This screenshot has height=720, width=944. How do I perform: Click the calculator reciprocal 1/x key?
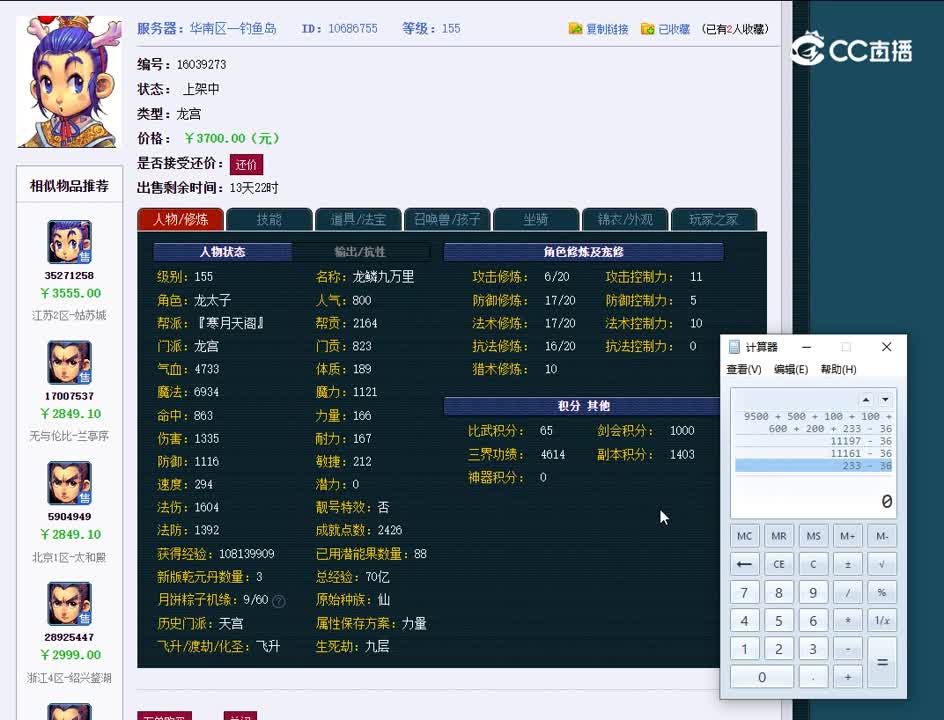[882, 620]
